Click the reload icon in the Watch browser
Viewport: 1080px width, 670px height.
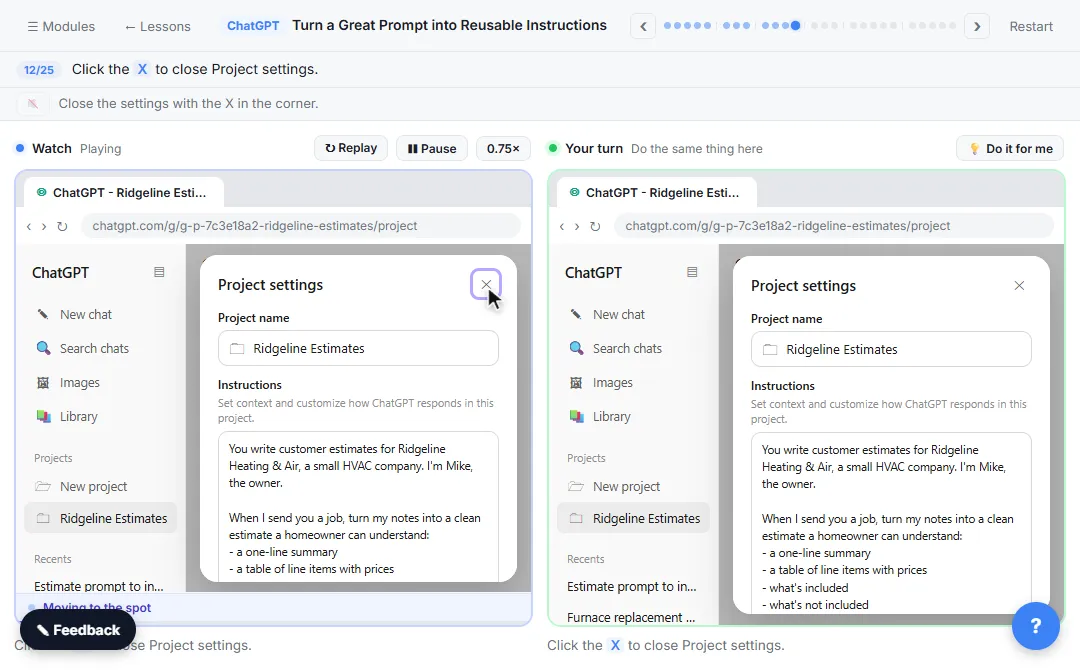tap(62, 226)
